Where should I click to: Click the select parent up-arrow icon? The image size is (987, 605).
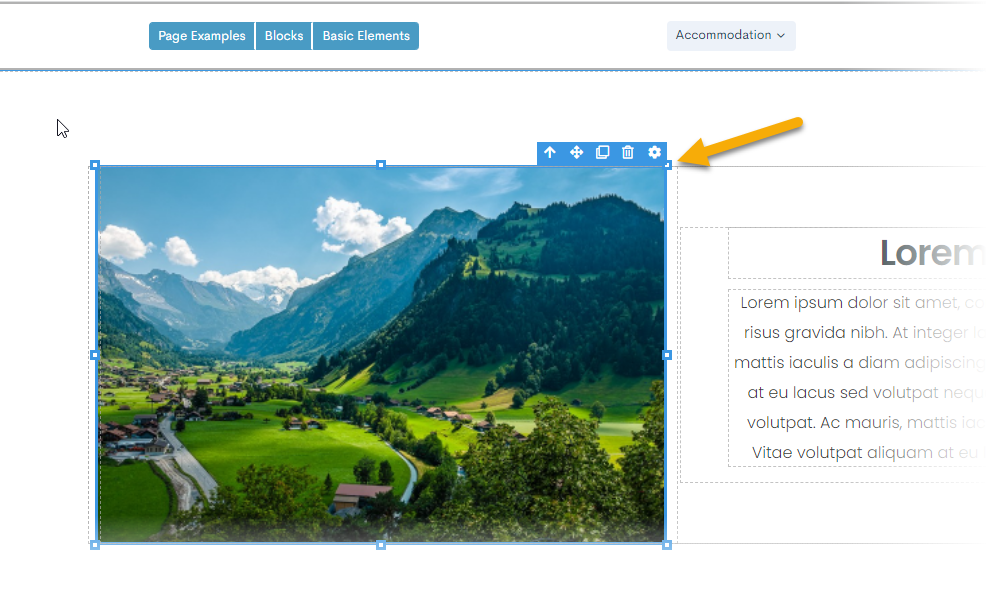[x=550, y=152]
